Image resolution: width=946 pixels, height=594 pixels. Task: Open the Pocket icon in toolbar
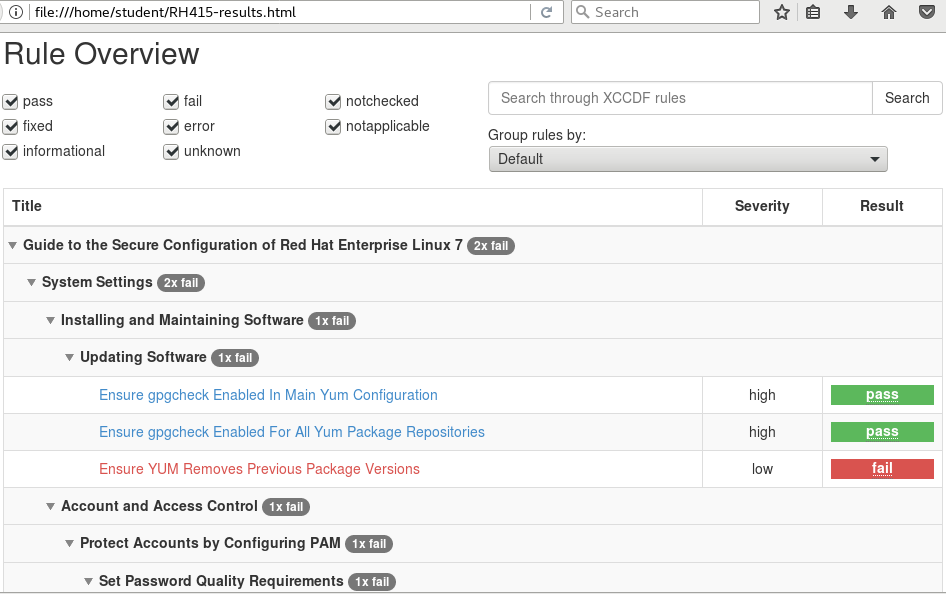pos(926,13)
